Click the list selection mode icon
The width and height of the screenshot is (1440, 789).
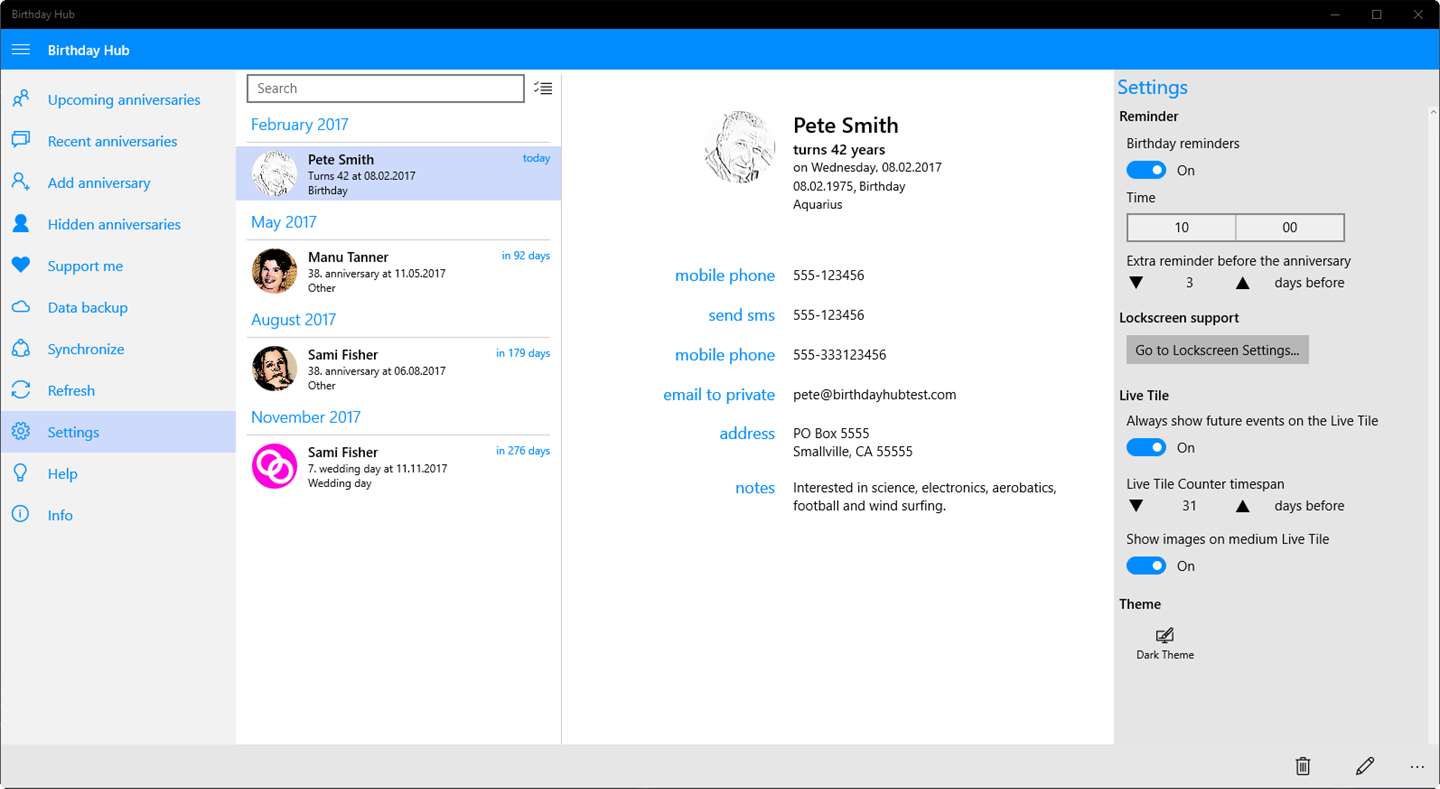click(x=543, y=88)
